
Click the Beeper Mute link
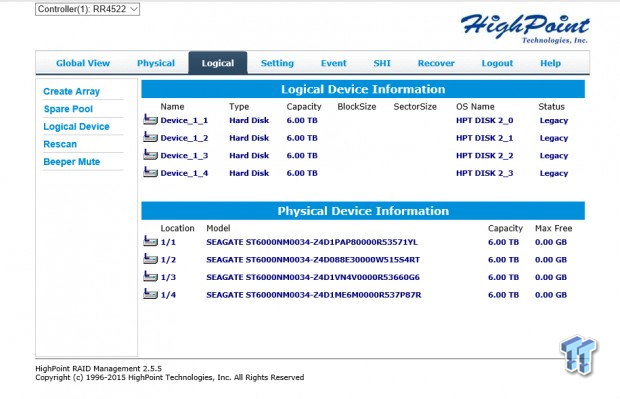[72, 162]
